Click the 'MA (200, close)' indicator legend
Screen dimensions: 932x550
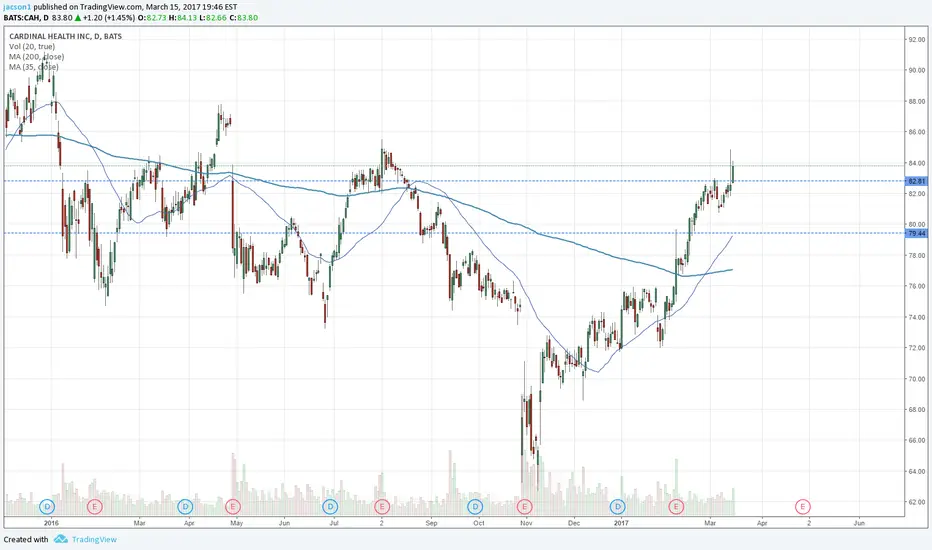37,56
